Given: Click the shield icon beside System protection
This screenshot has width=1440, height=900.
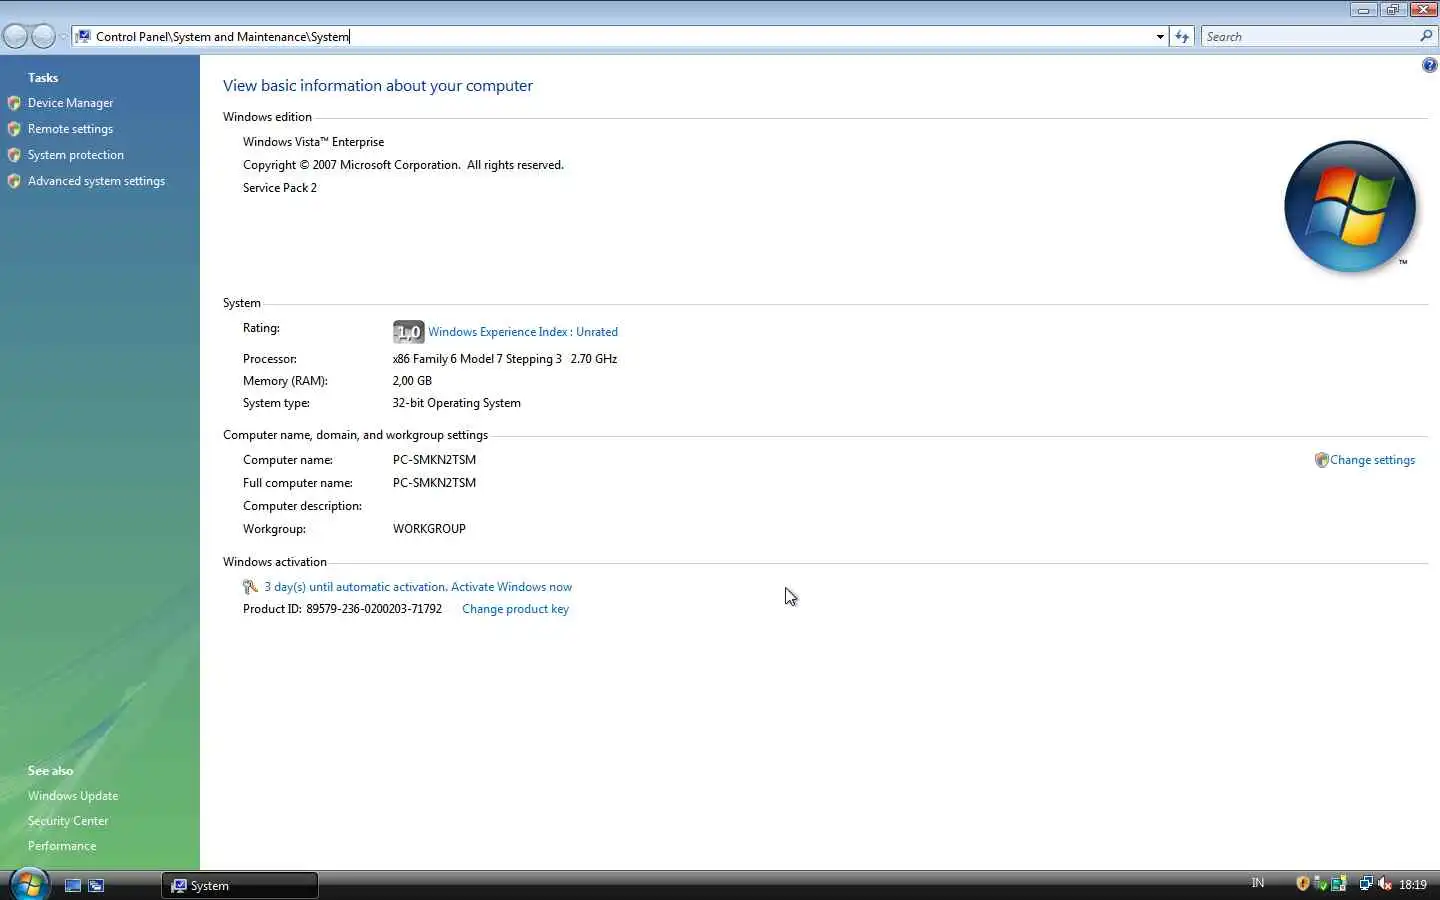Looking at the screenshot, I should click(14, 155).
